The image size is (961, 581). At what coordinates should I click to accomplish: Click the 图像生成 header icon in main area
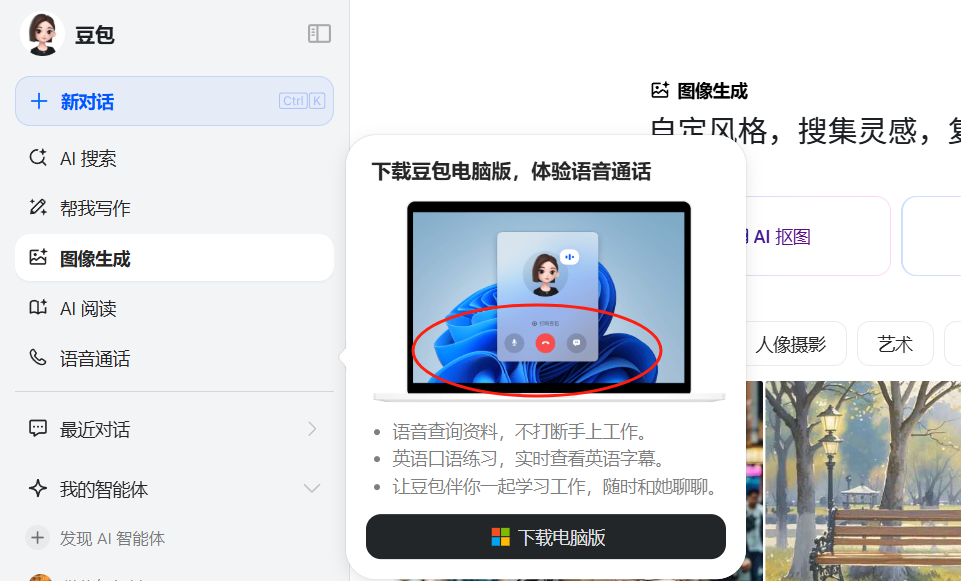[660, 90]
